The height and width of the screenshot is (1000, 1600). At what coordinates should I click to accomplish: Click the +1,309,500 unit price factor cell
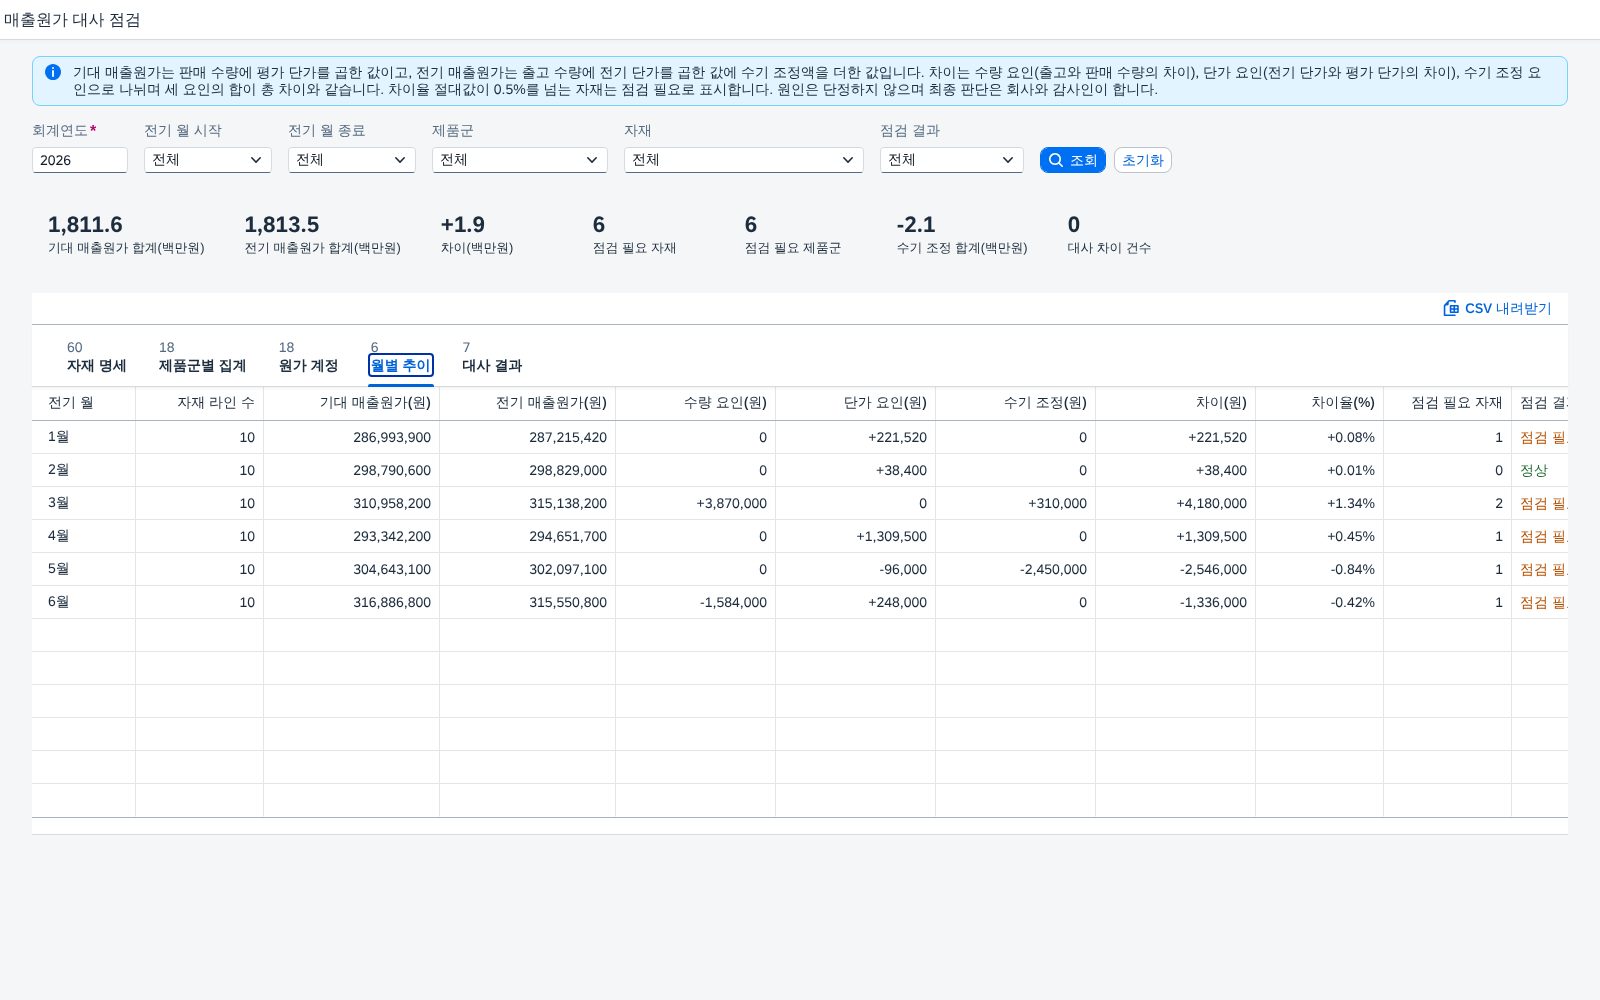(856, 536)
